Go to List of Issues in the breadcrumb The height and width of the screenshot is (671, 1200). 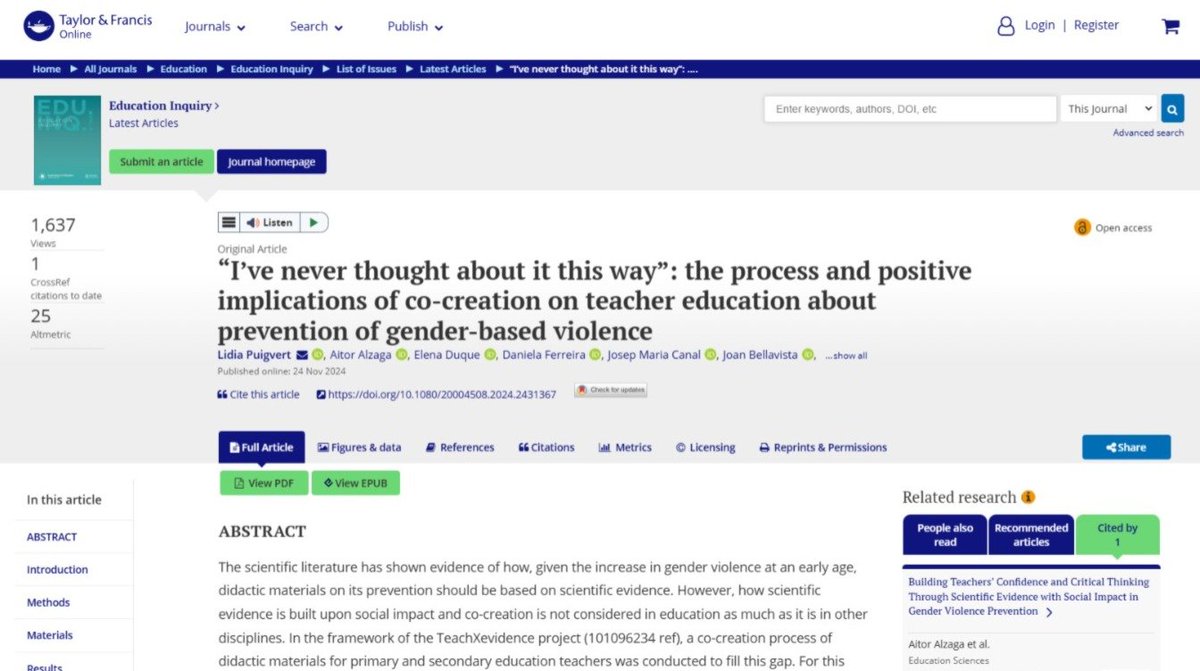coord(366,69)
